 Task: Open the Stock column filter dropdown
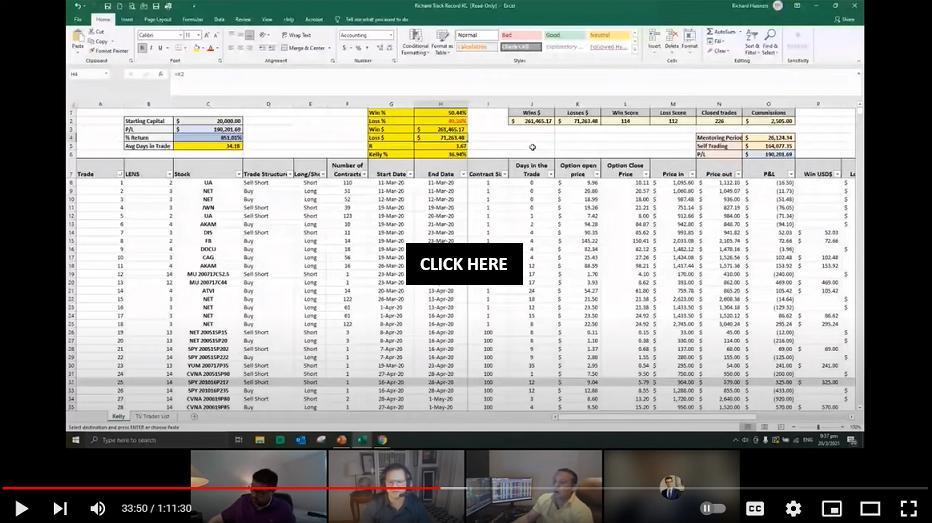pyautogui.click(x=239, y=174)
